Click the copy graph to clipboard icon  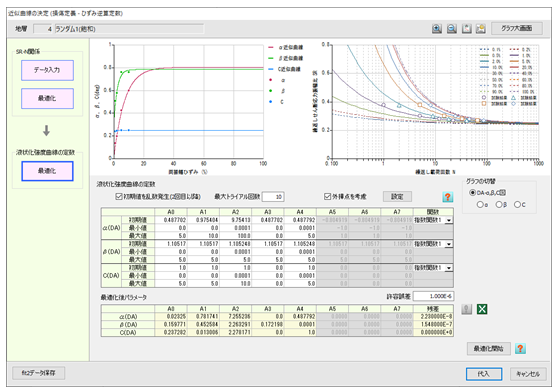click(x=467, y=29)
